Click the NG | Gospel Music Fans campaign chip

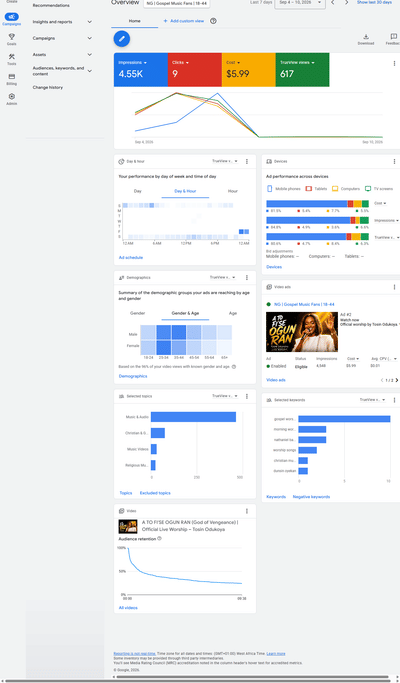(177, 3)
